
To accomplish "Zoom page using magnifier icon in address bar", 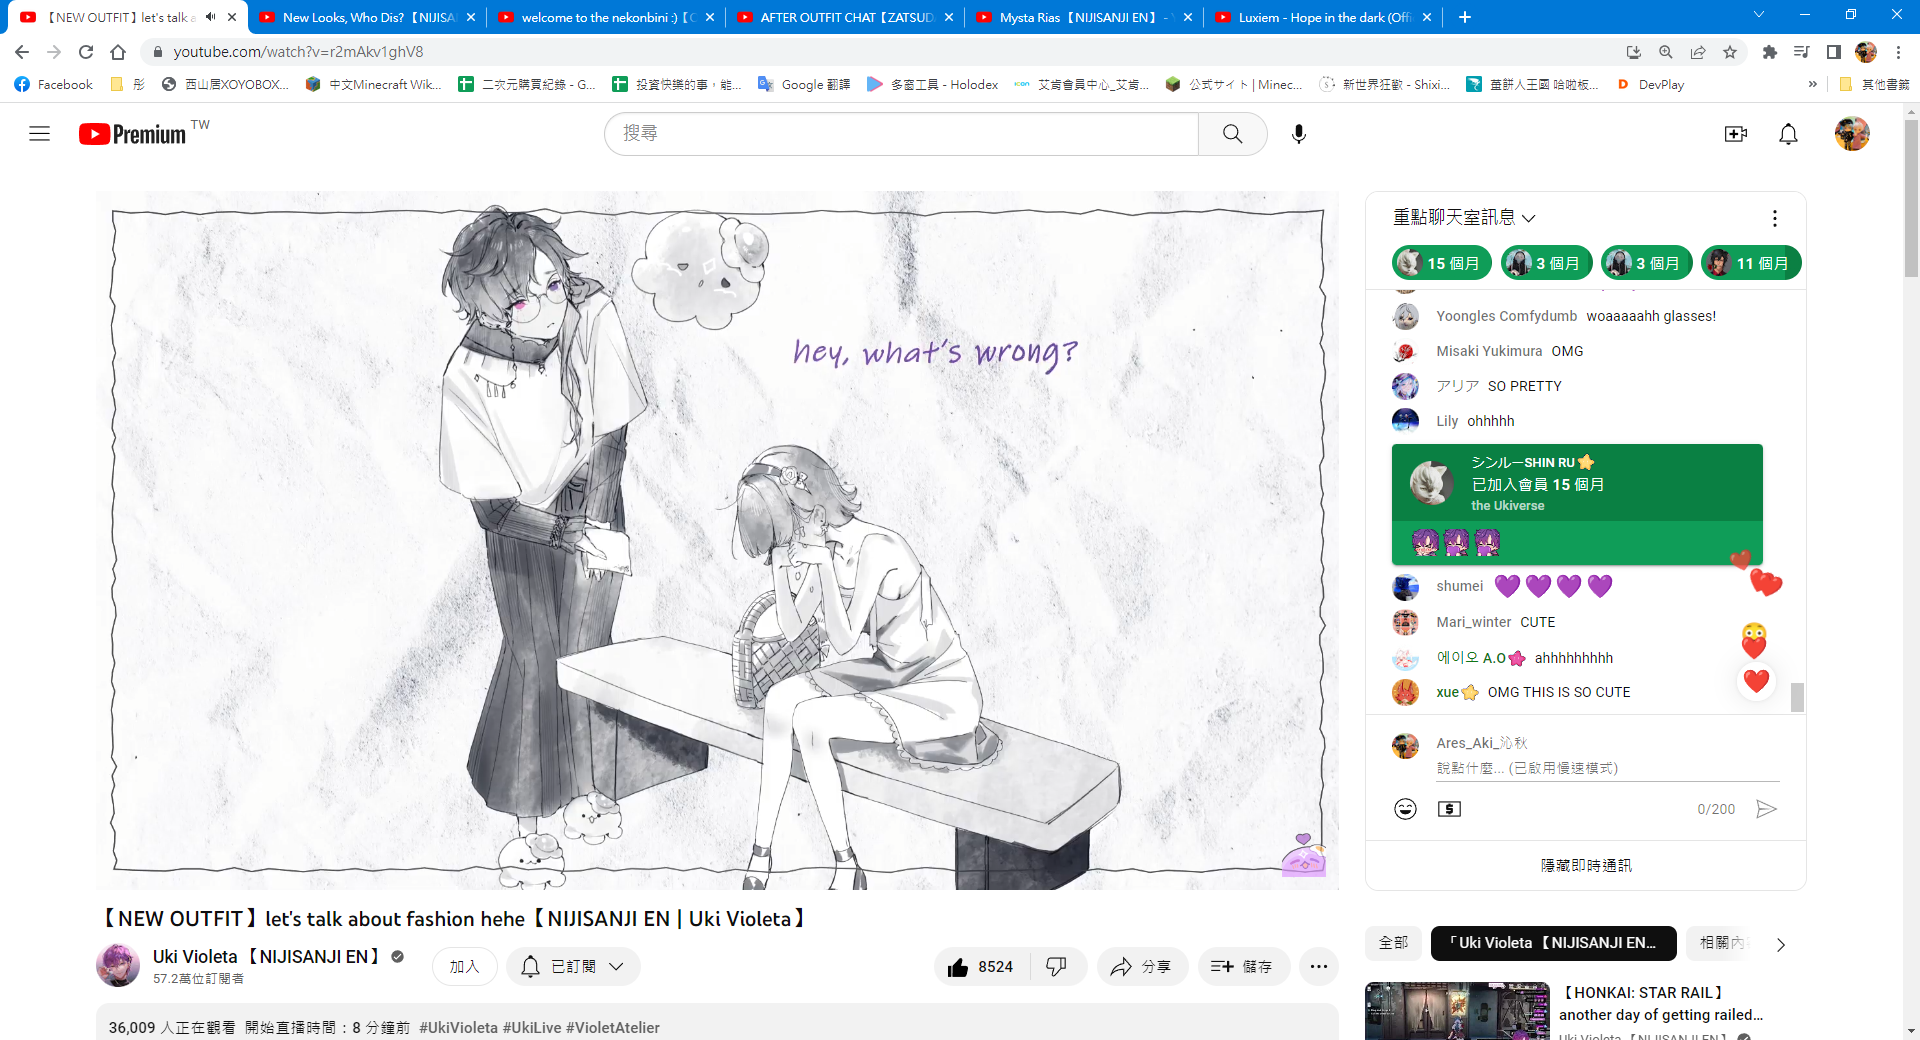I will coord(1666,52).
